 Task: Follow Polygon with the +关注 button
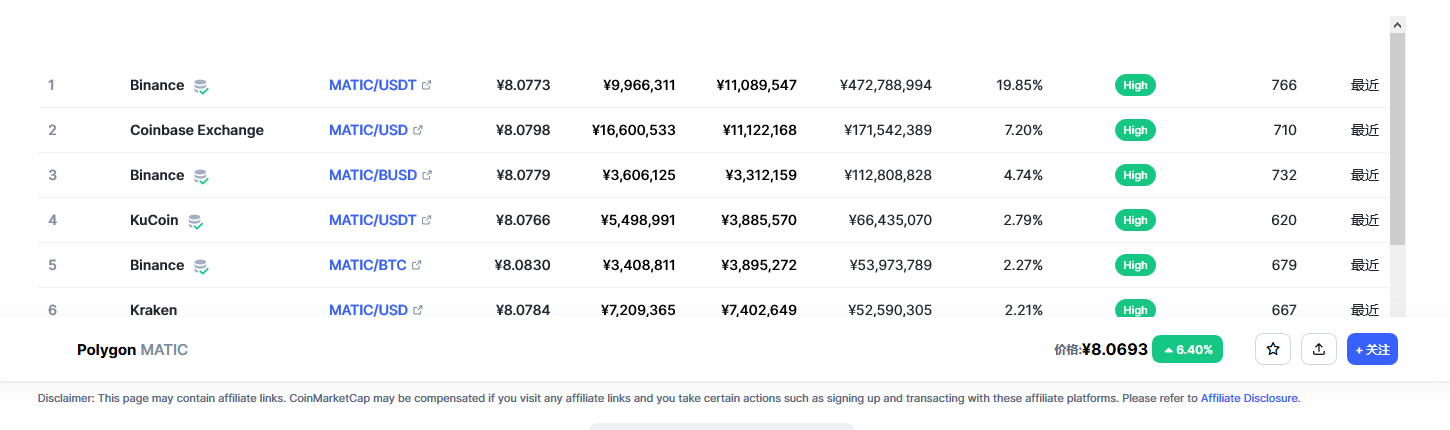pos(1372,349)
